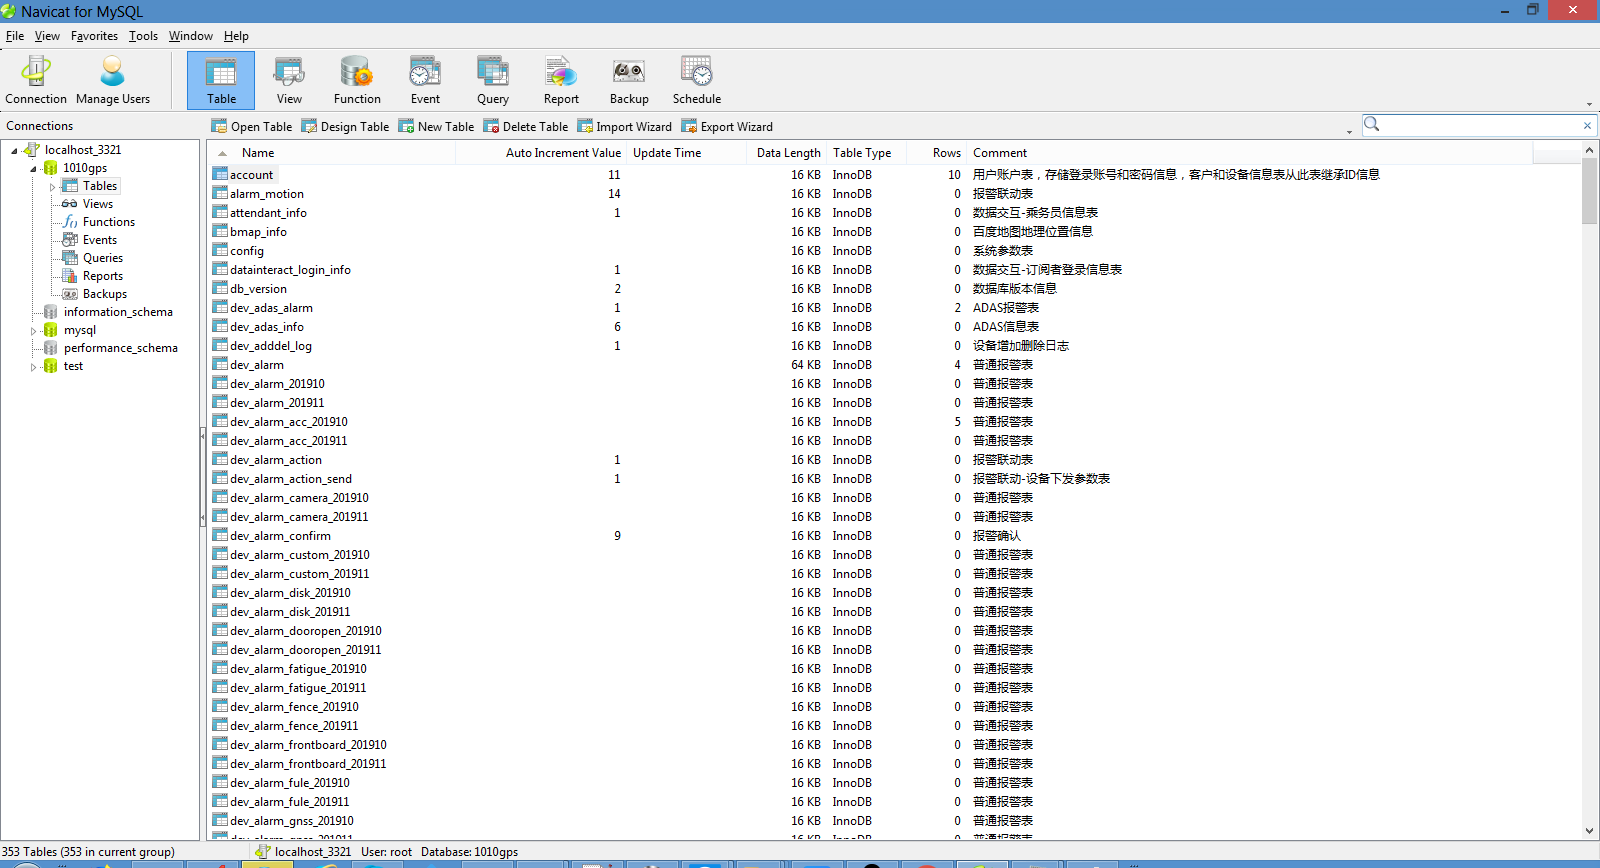Click Delete Table button
This screenshot has width=1600, height=868.
(x=526, y=126)
